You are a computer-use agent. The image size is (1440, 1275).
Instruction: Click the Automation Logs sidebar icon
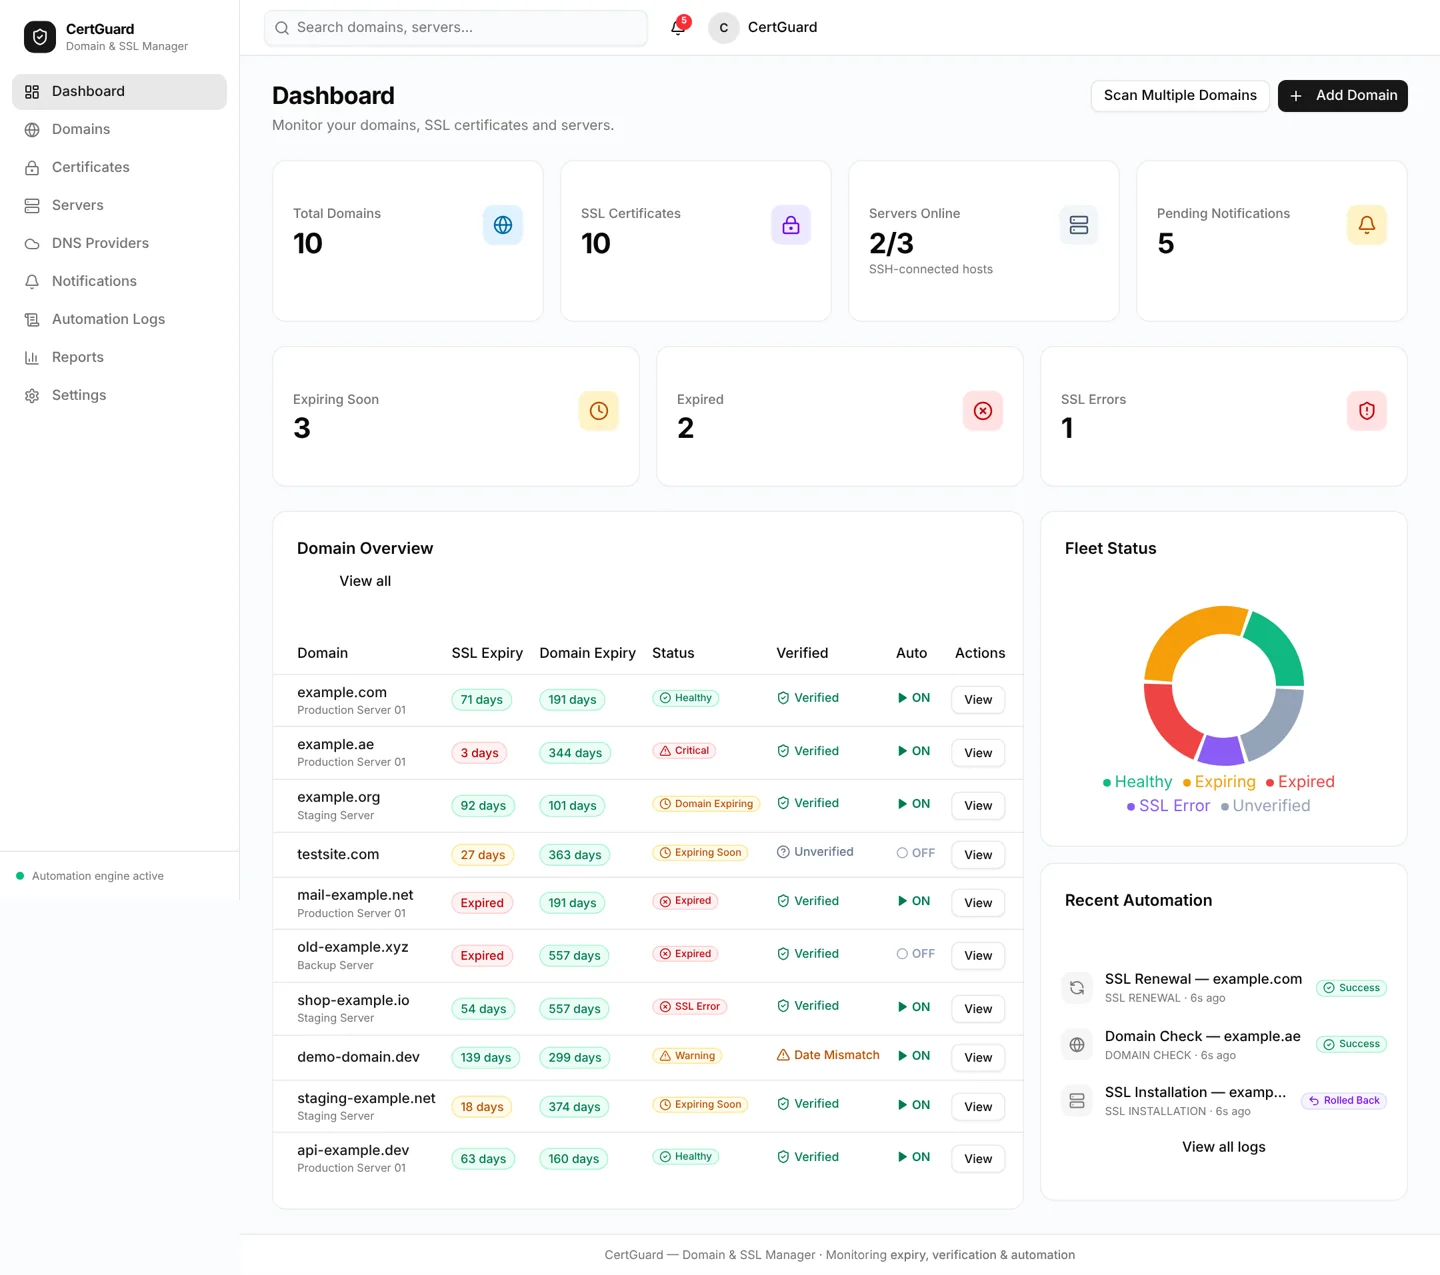(32, 319)
